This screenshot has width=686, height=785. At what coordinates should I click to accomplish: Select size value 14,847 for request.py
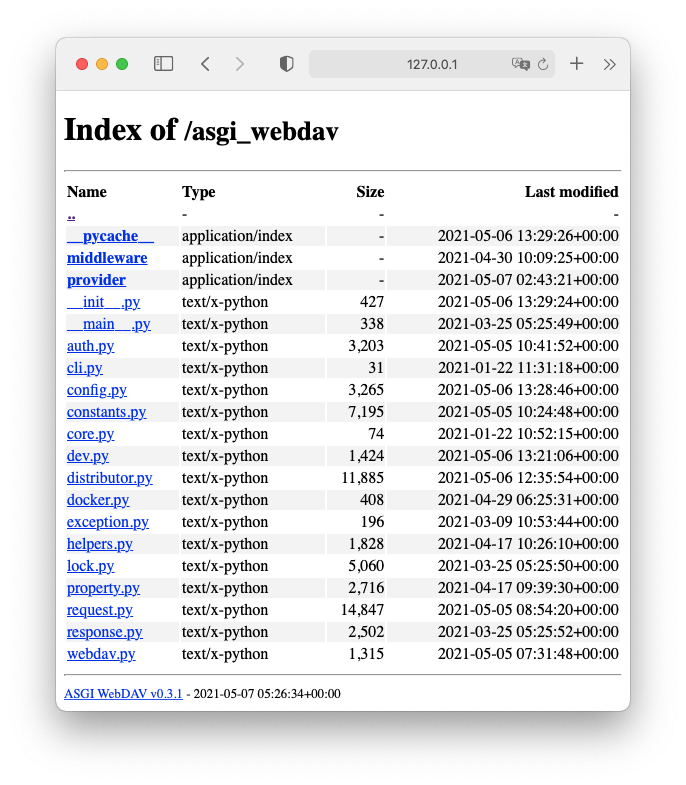click(363, 610)
